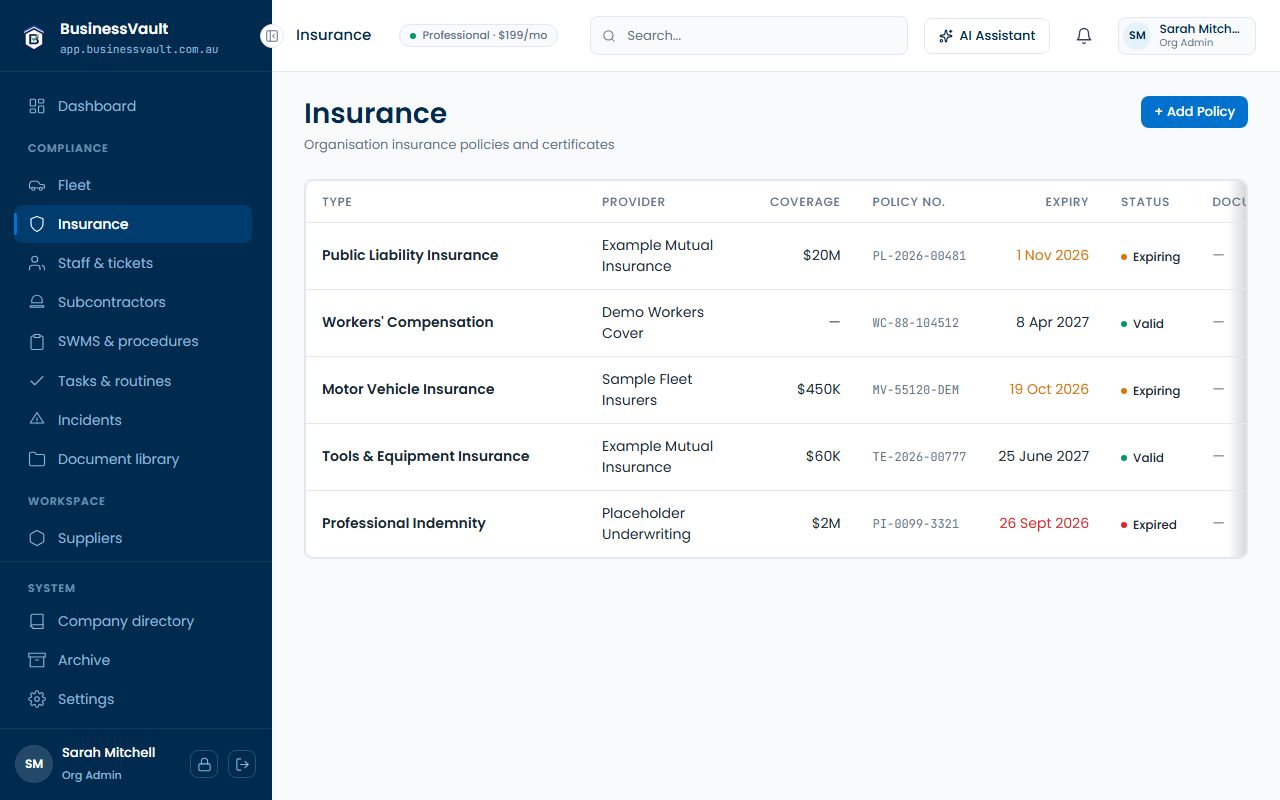This screenshot has width=1280, height=800.
Task: Click the SWMS & procedures clipboard icon
Action: click(x=37, y=341)
